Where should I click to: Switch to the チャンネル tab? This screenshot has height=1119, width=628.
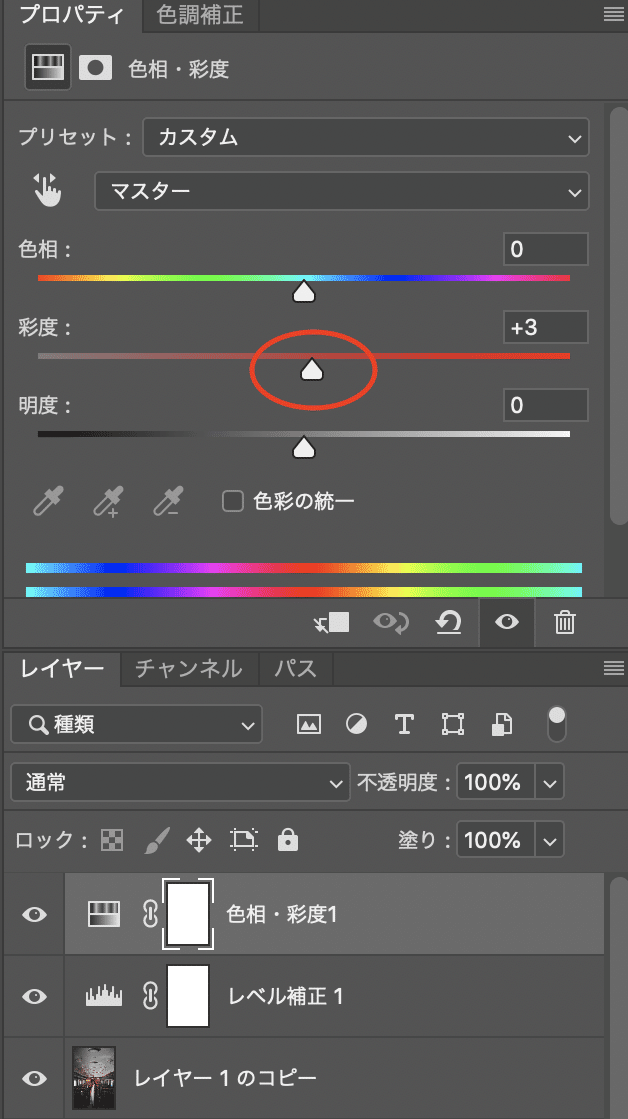pyautogui.click(x=188, y=669)
